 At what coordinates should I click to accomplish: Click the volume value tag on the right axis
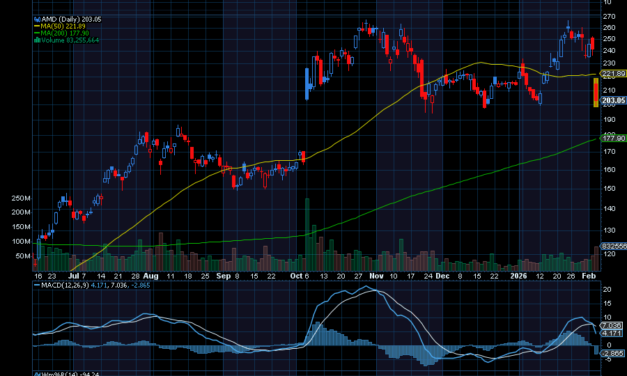click(x=614, y=246)
